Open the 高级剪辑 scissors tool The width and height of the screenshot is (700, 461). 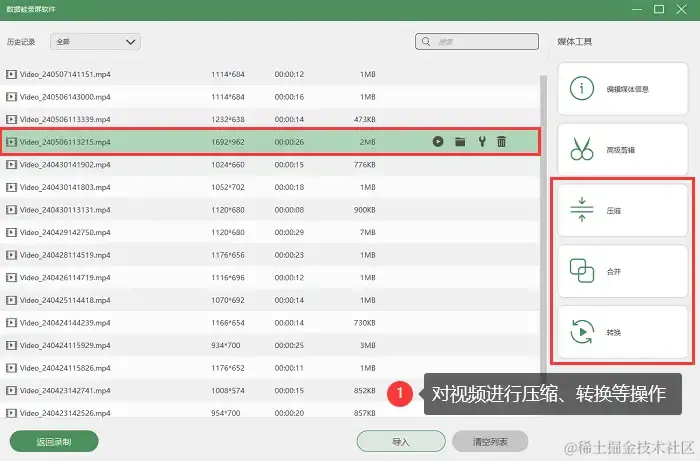[623, 150]
